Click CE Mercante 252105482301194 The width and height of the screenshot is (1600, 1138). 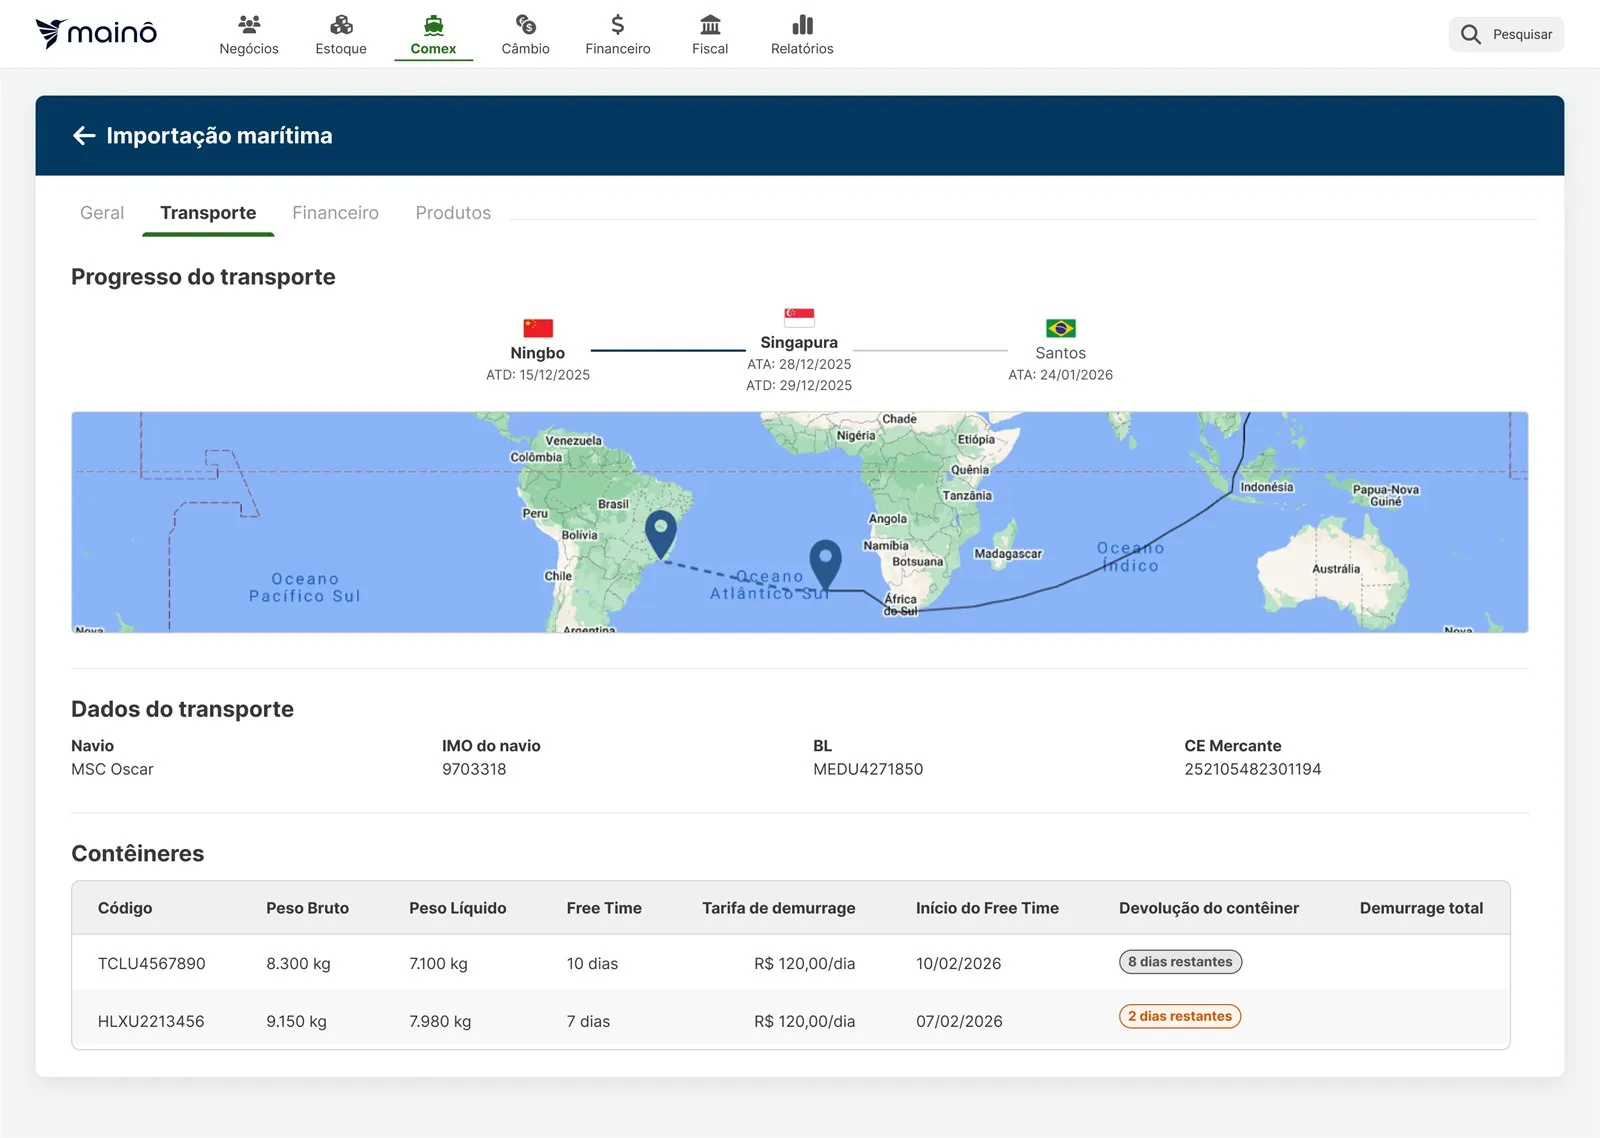click(x=1253, y=769)
